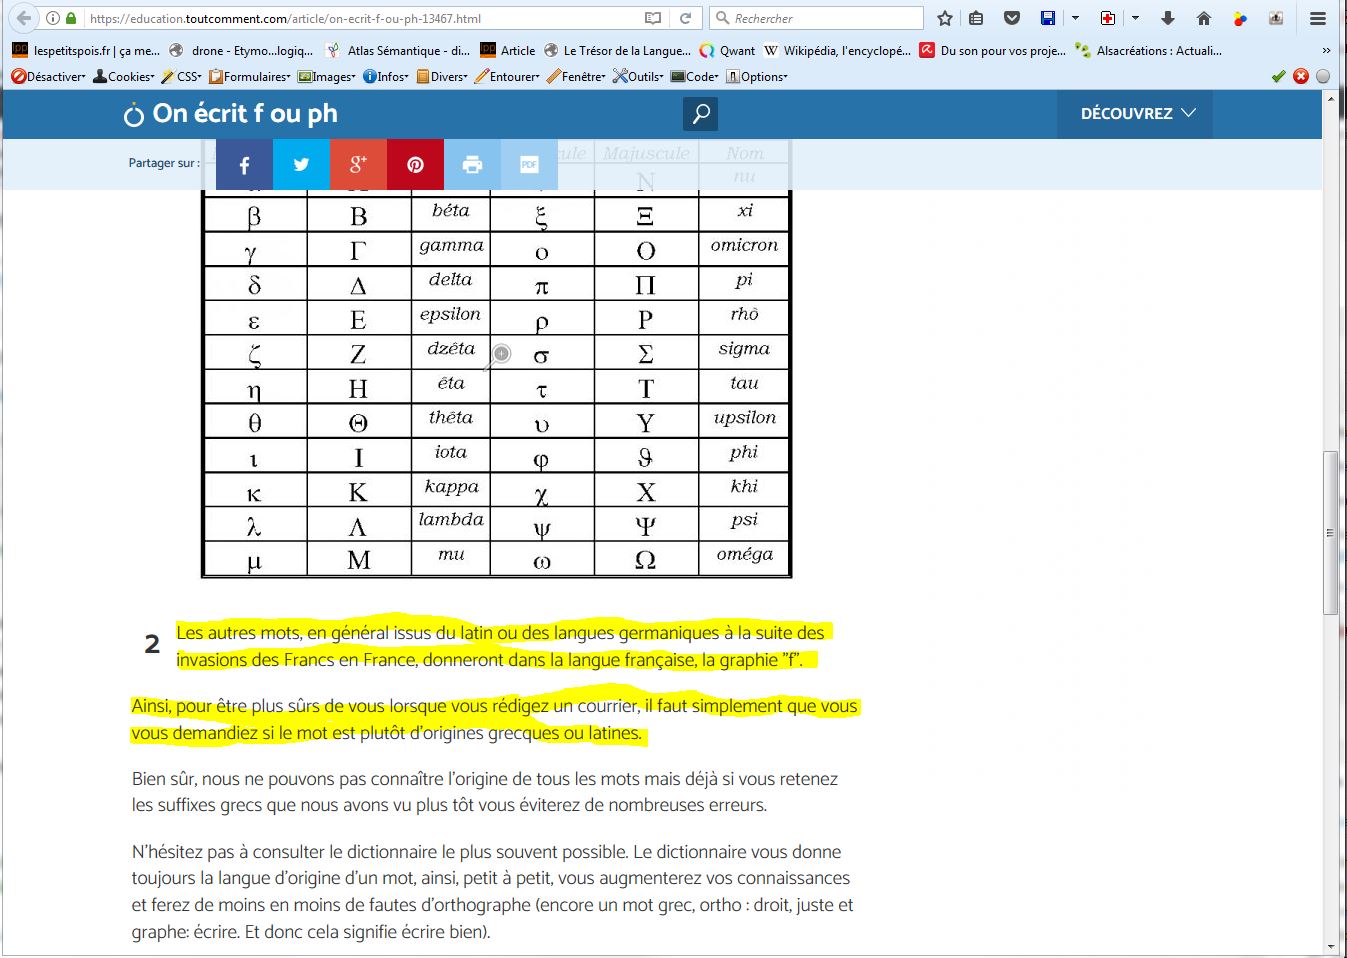1347x958 pixels.
Task: Open site search with the magnifier icon
Action: 701,114
